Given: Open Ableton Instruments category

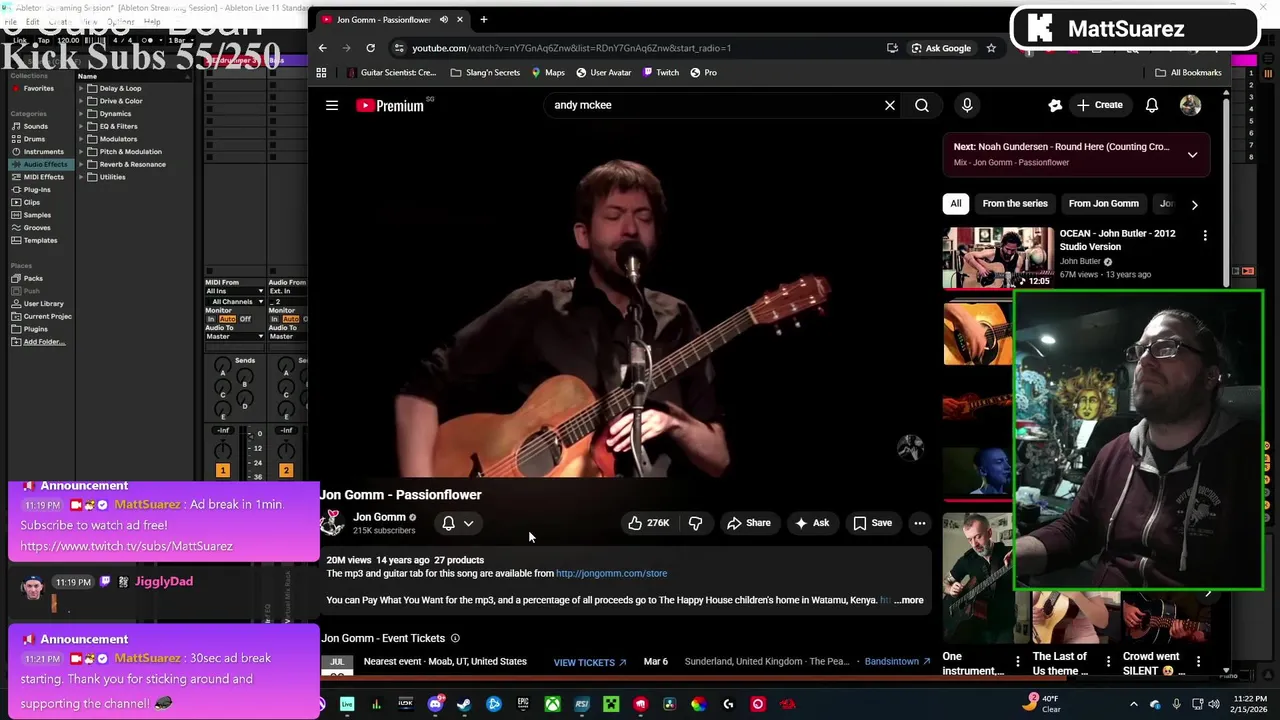Looking at the screenshot, I should (x=43, y=152).
